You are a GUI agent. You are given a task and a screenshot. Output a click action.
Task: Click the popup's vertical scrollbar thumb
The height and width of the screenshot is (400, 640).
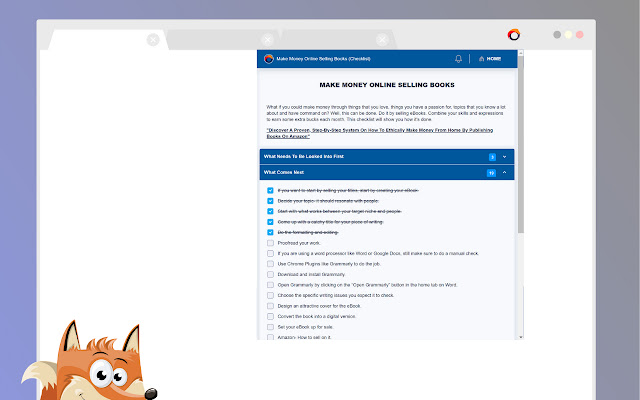coord(520,145)
